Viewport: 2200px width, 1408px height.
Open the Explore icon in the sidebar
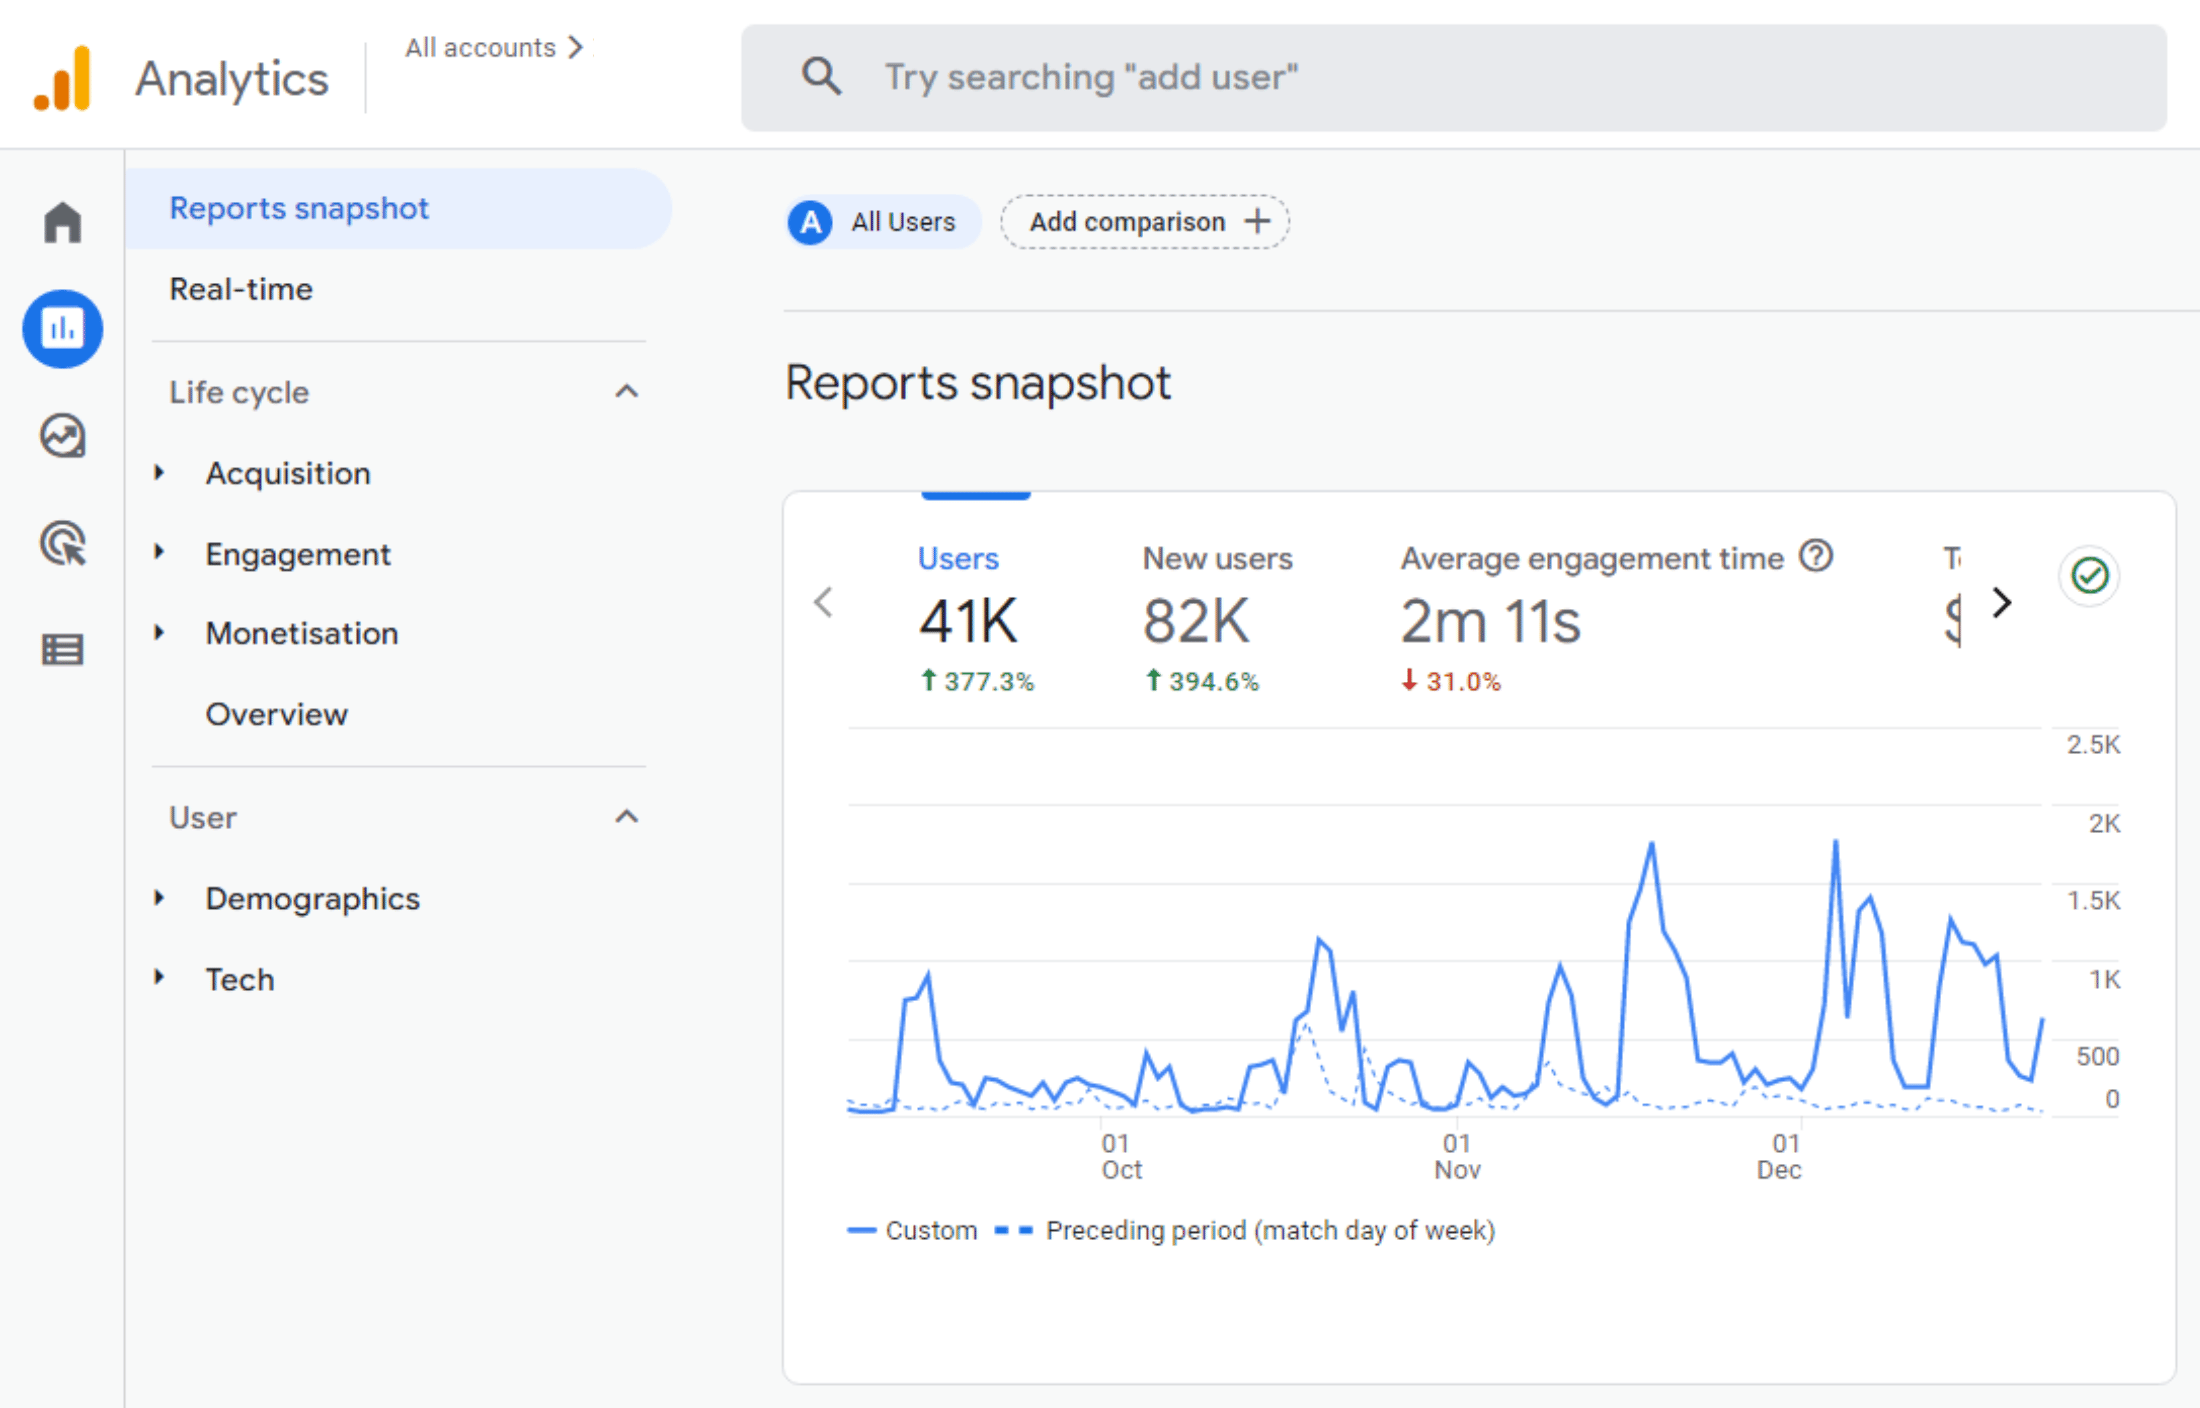pos(62,436)
